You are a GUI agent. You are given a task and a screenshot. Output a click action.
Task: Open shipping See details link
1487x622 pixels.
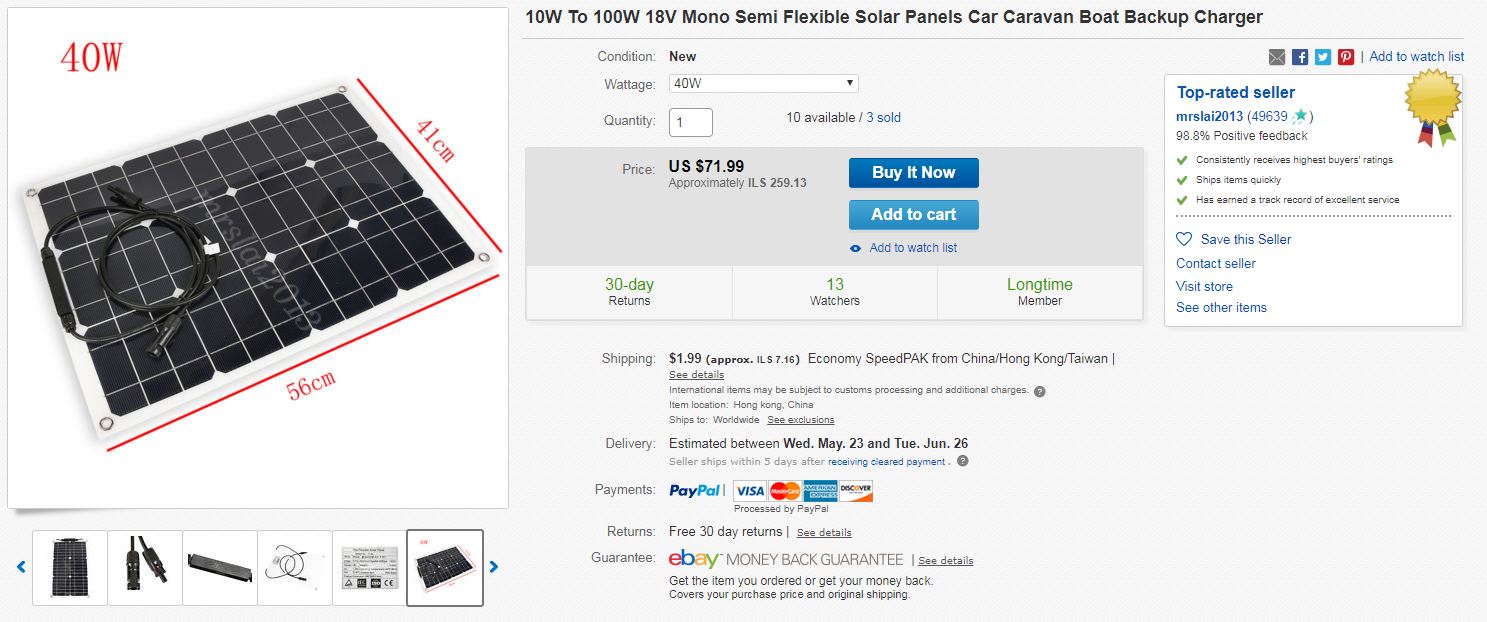coord(696,375)
